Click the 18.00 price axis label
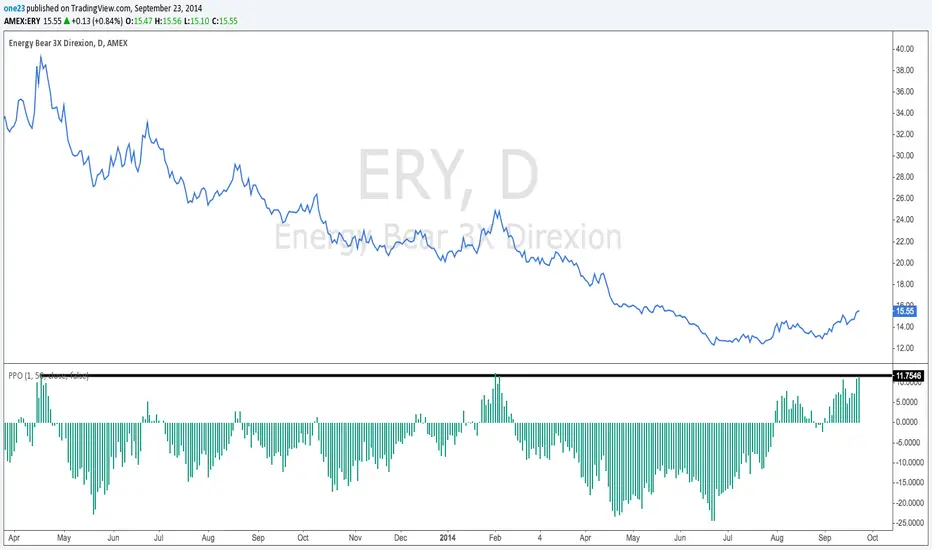932x550 pixels. [x=905, y=284]
